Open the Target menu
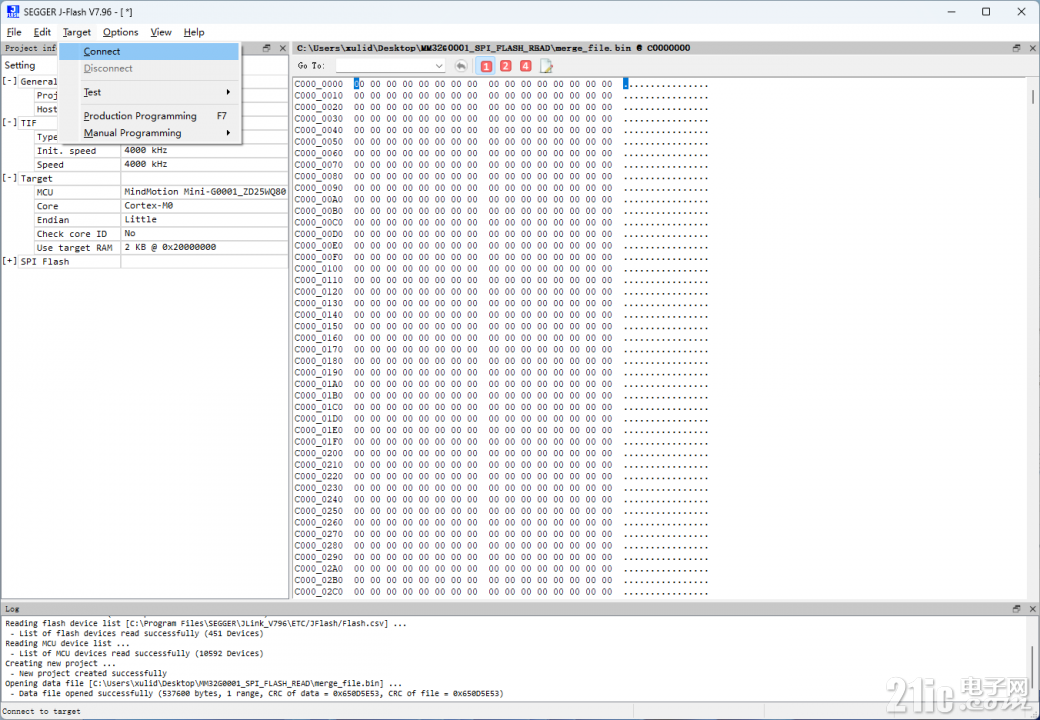Screen dimensions: 1040x720 [x=77, y=32]
